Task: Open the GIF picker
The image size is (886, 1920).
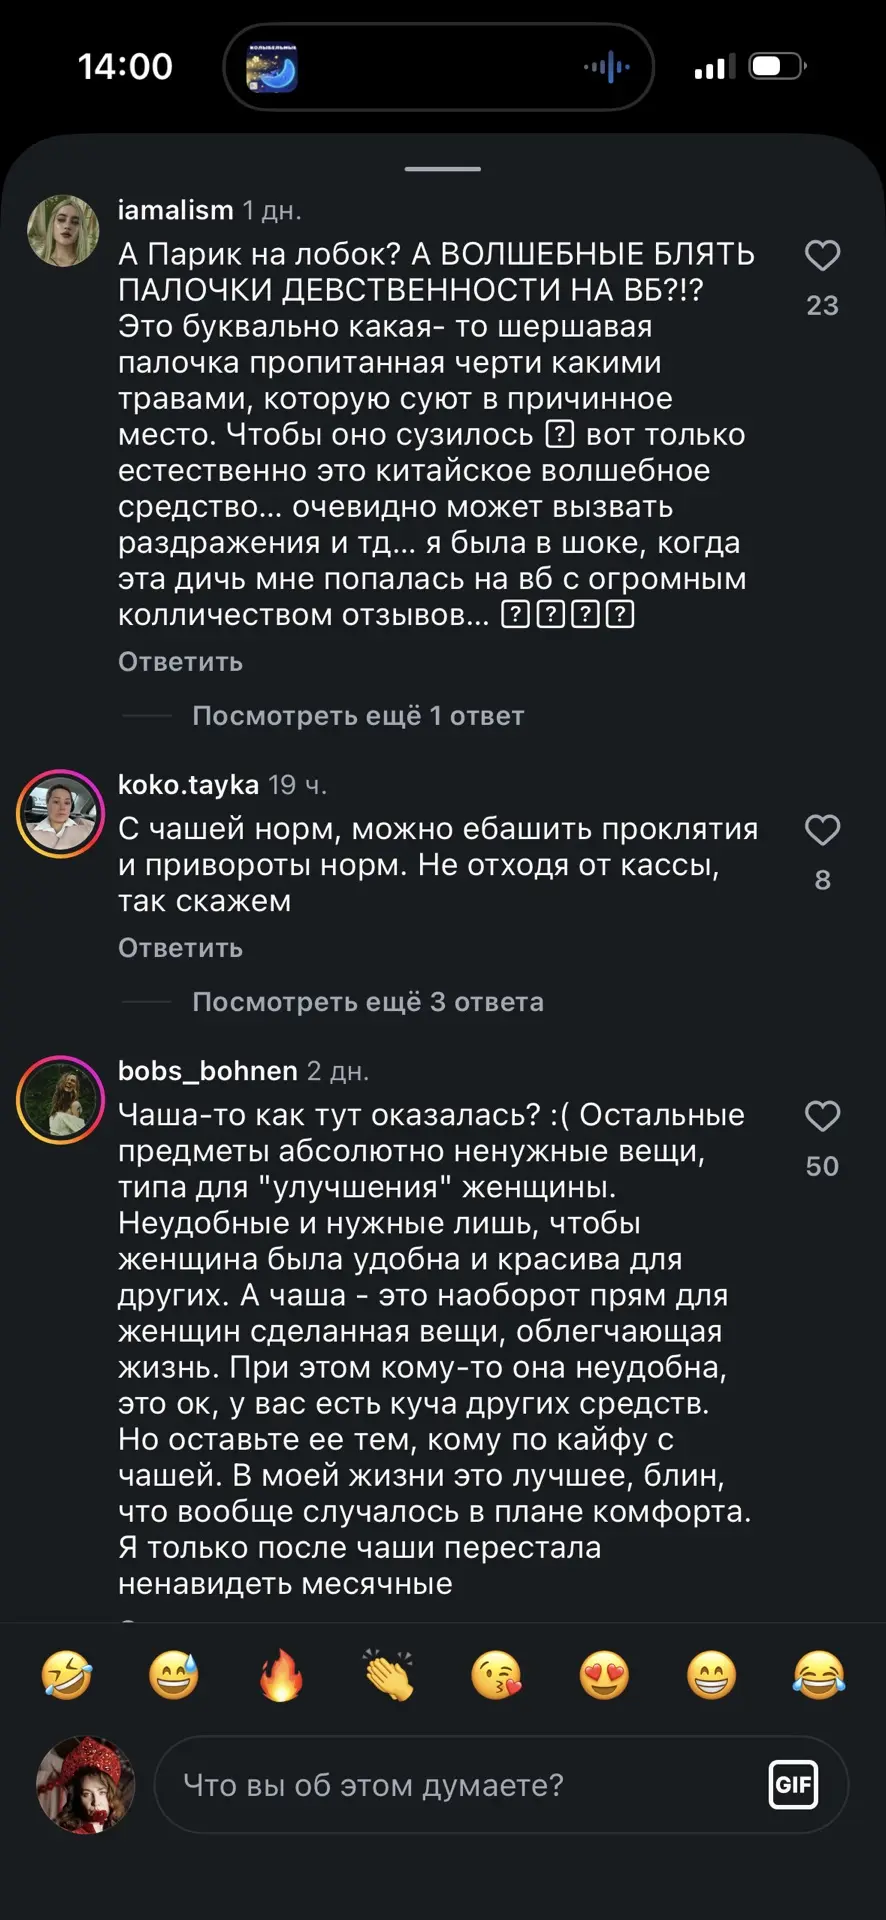Action: point(793,1785)
